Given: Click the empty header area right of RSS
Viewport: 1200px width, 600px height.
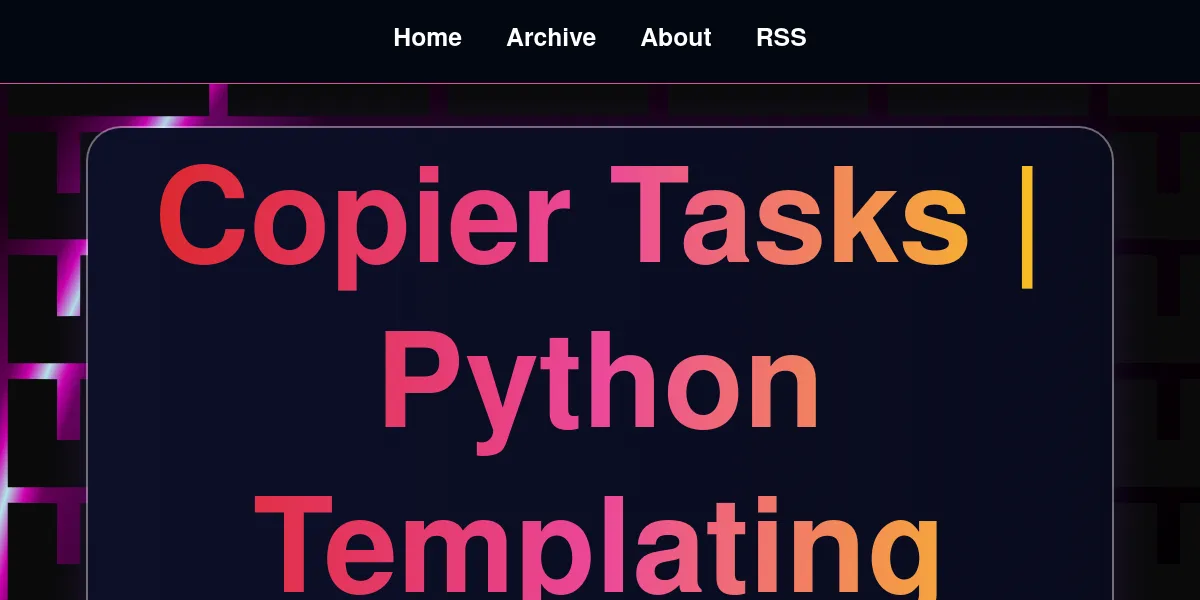Looking at the screenshot, I should click(x=1000, y=40).
